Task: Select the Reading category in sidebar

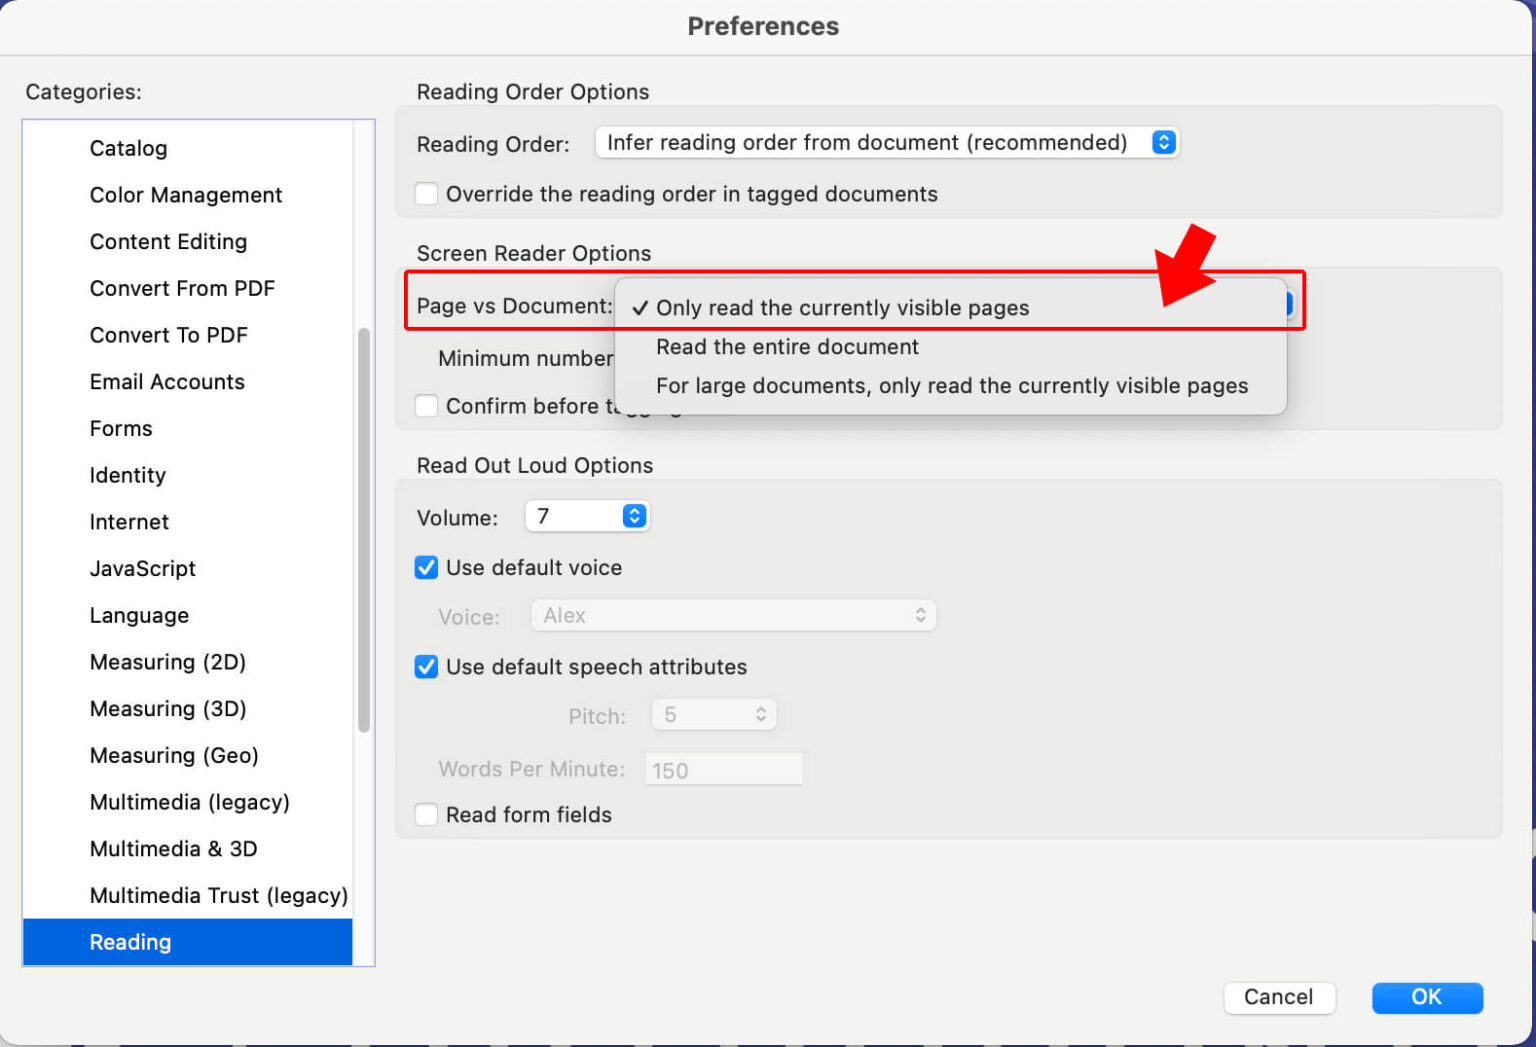Action: [130, 941]
